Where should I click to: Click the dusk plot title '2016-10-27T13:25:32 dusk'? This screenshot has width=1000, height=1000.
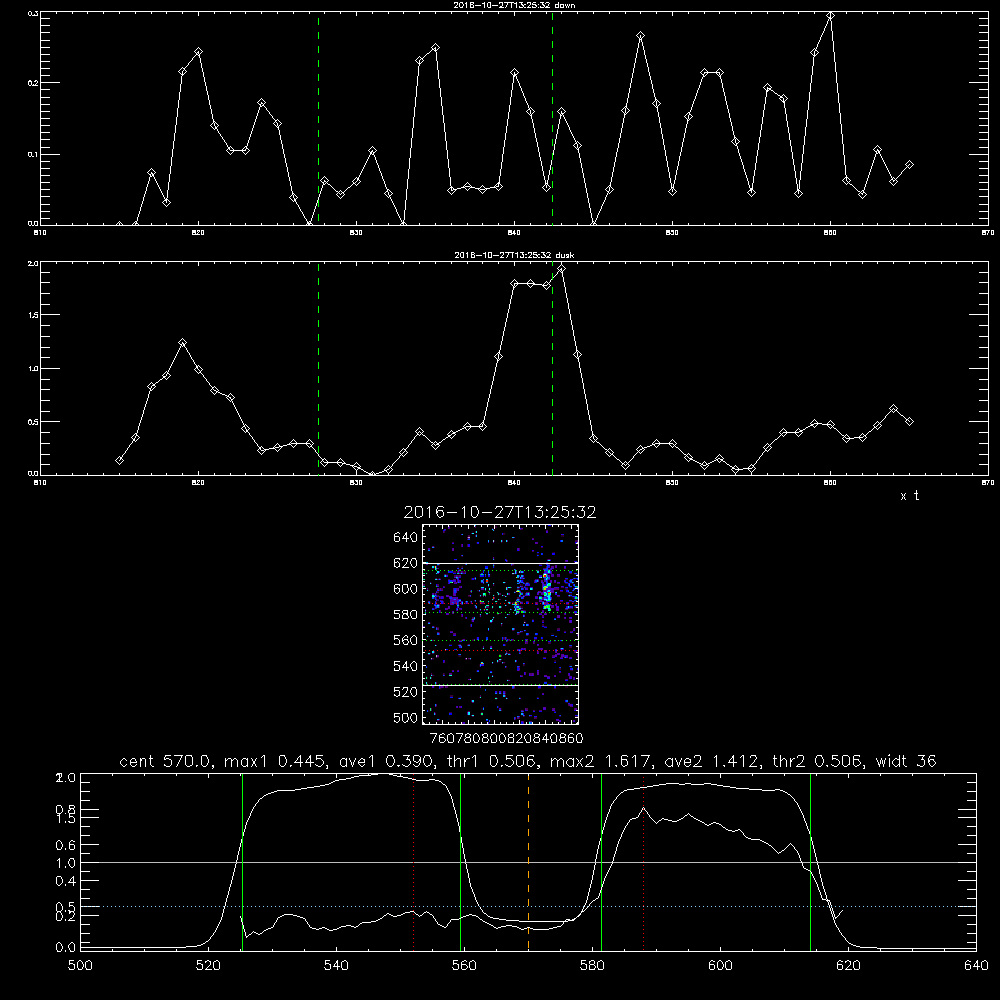click(x=514, y=255)
